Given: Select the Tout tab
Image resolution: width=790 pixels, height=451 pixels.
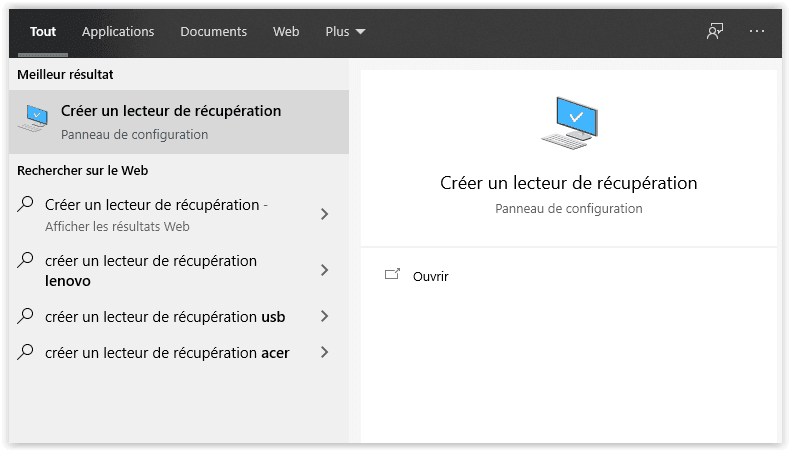Looking at the screenshot, I should (x=43, y=32).
